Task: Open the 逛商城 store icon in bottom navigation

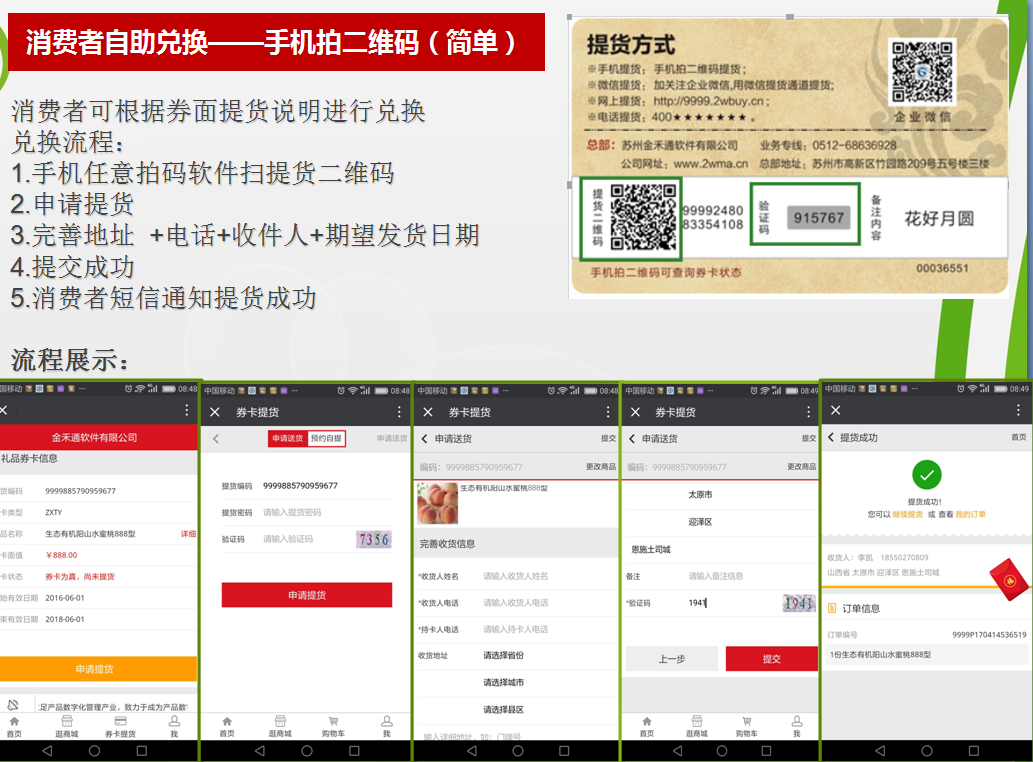Action: (67, 722)
